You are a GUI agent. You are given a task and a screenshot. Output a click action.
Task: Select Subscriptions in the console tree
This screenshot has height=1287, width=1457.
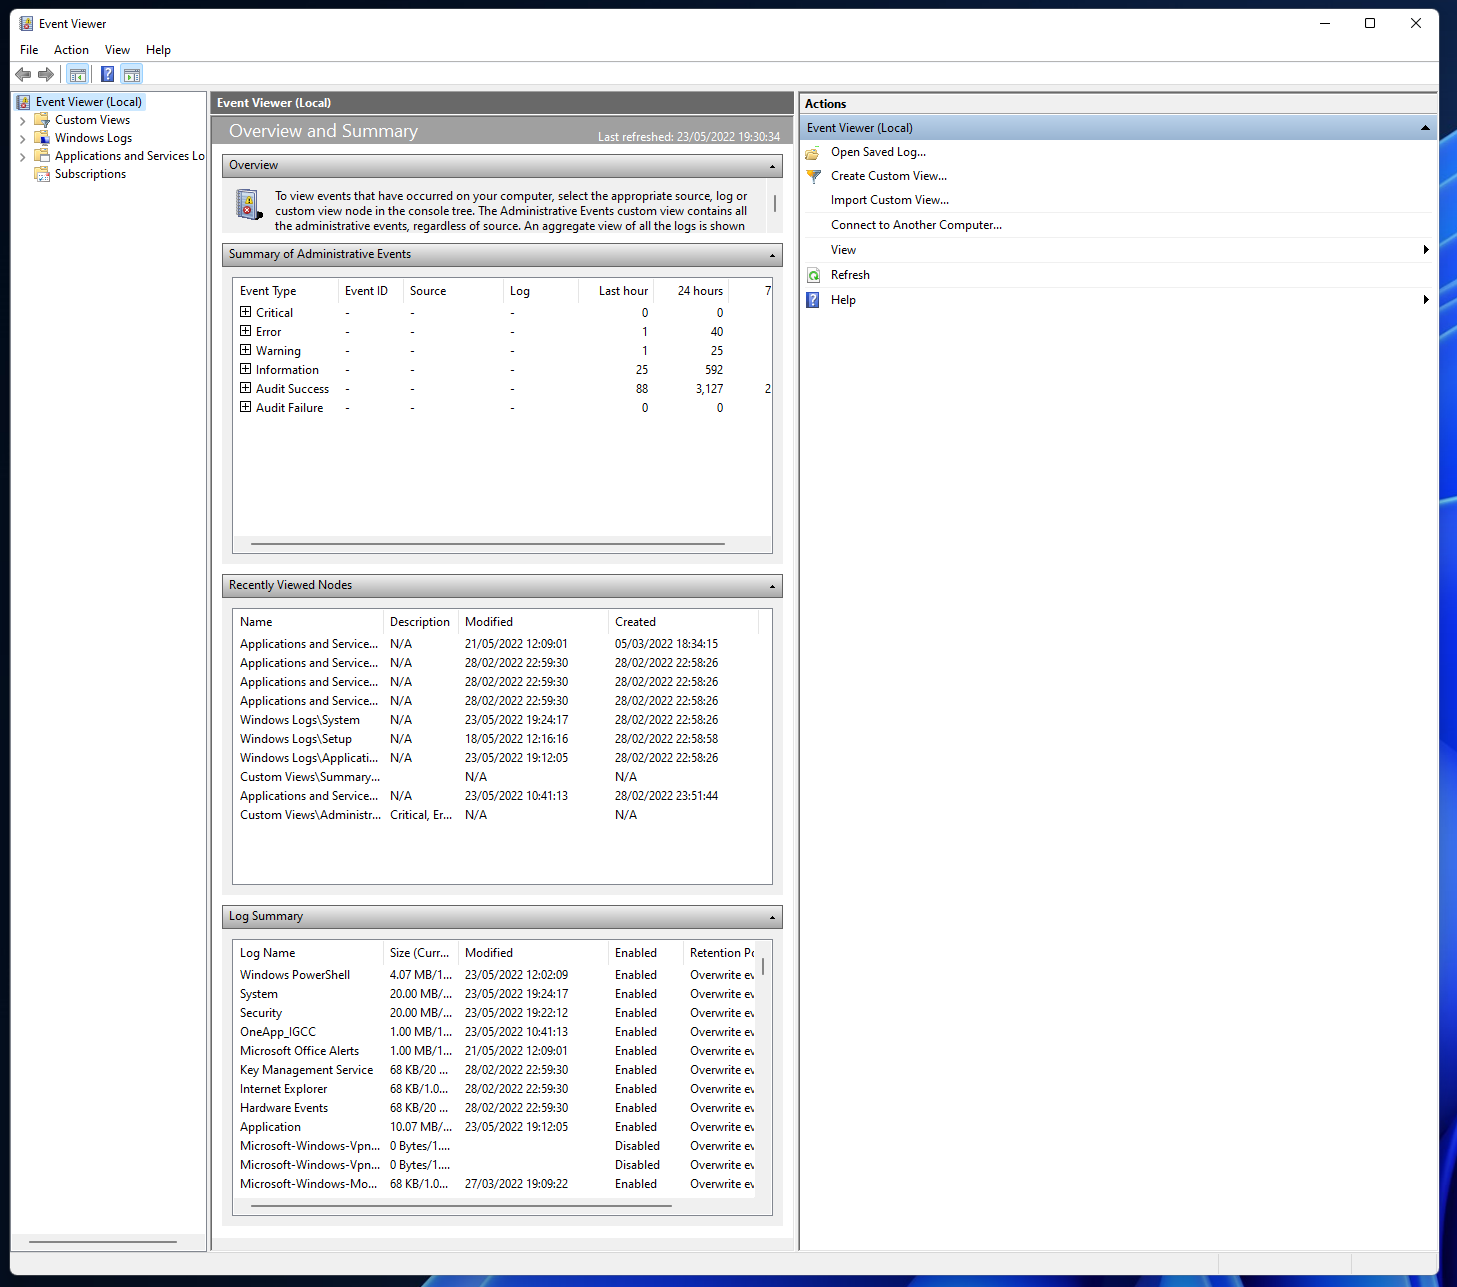(90, 174)
